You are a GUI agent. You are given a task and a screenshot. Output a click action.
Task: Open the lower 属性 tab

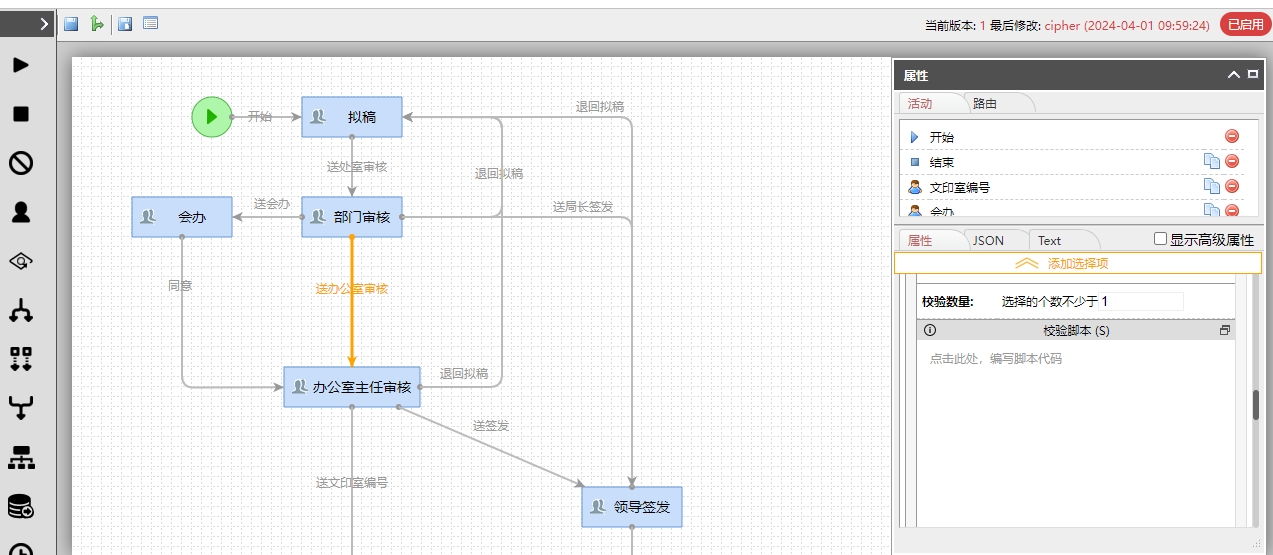pyautogui.click(x=920, y=240)
